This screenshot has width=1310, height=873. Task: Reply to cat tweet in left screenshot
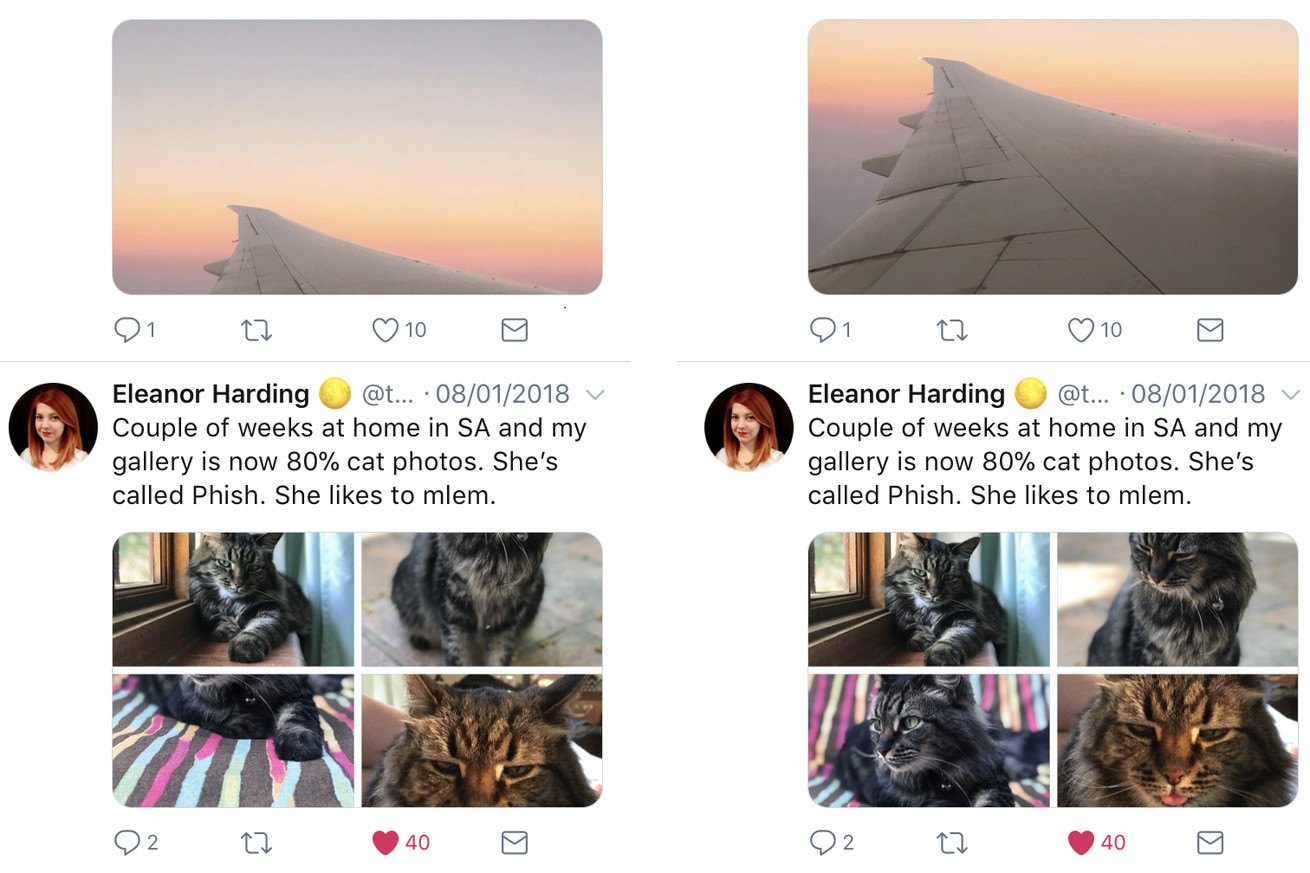(127, 843)
